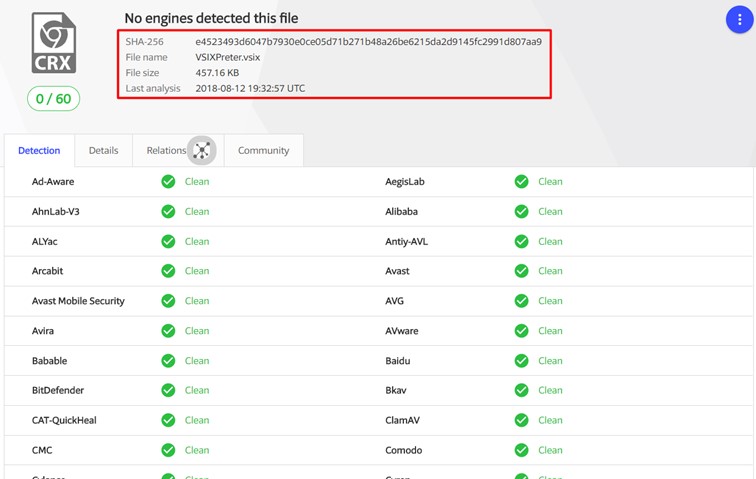The width and height of the screenshot is (756, 479).
Task: Click the green check icon for AVware
Action: tap(521, 331)
